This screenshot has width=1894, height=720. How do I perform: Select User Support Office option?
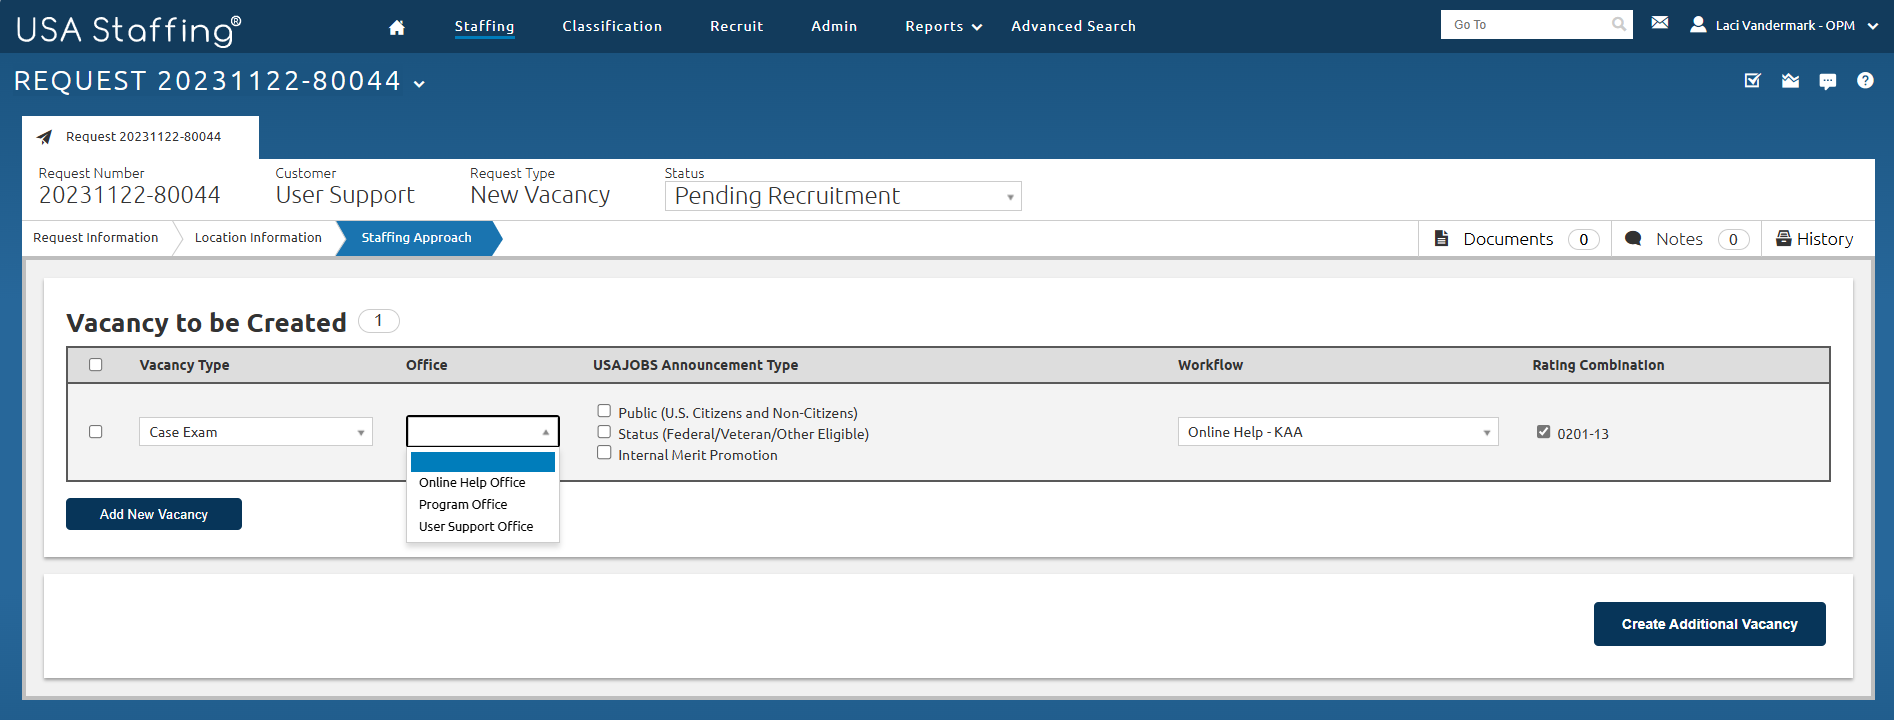pyautogui.click(x=483, y=527)
